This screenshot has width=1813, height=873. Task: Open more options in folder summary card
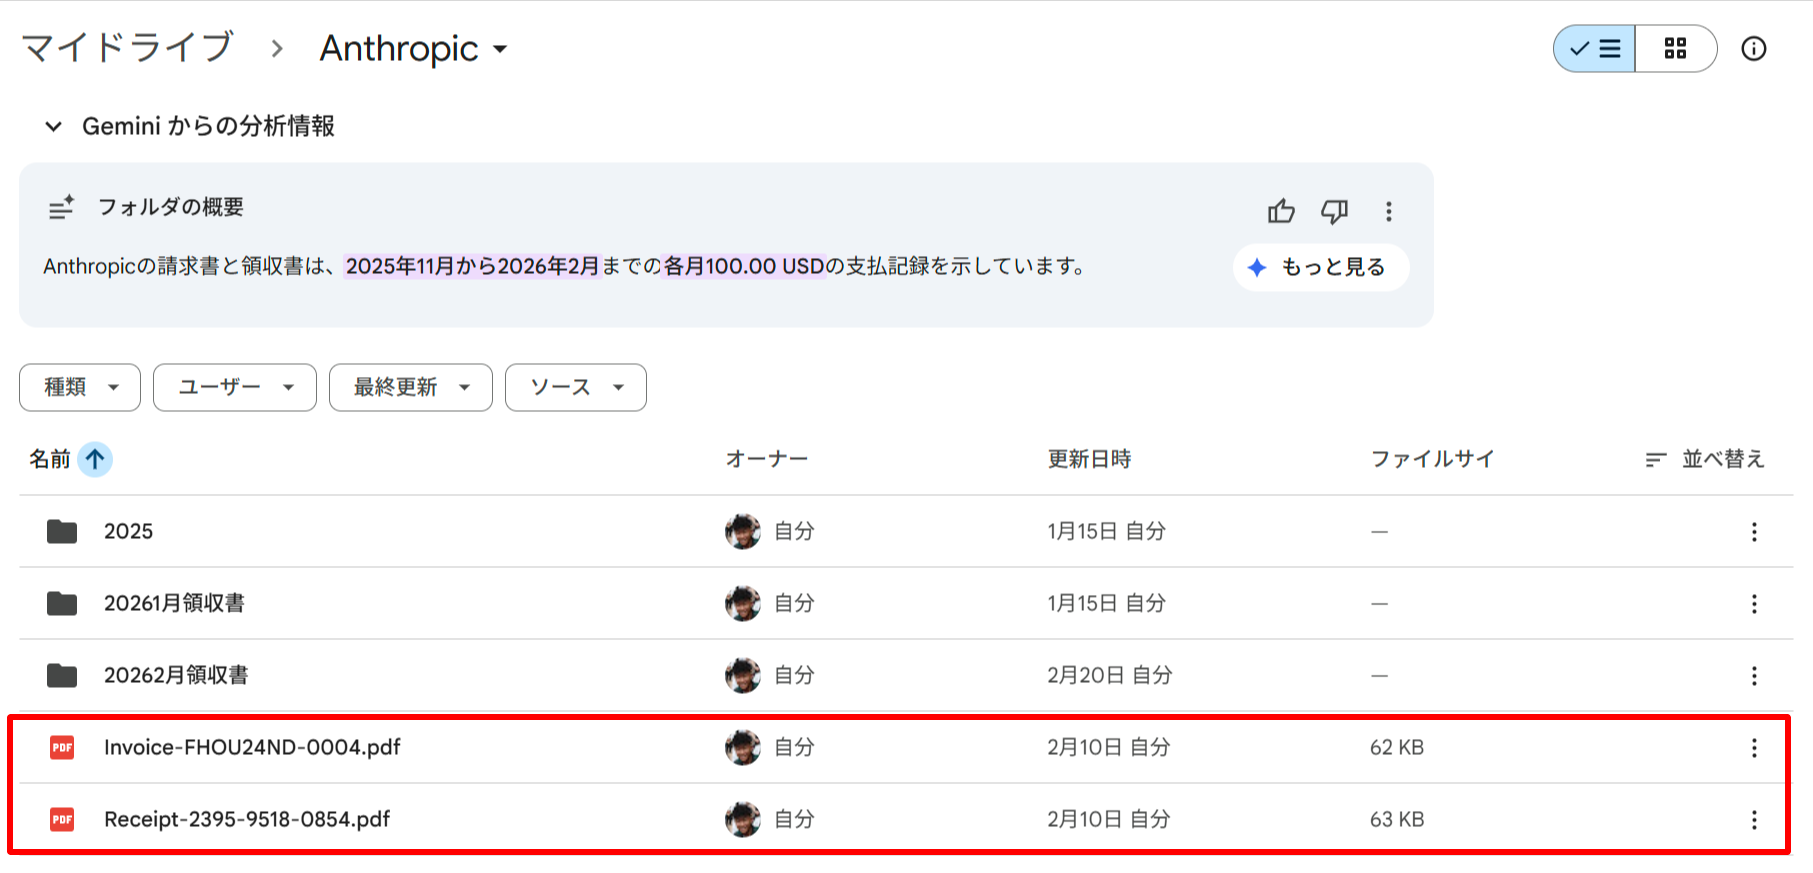click(1388, 211)
